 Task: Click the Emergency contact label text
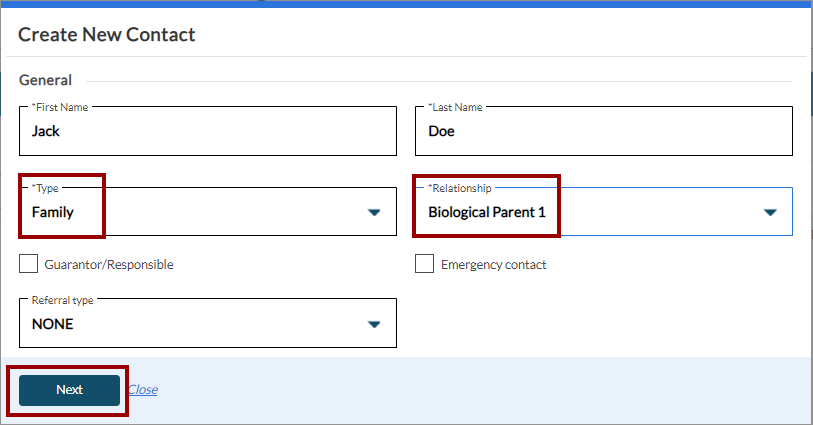[x=493, y=265]
